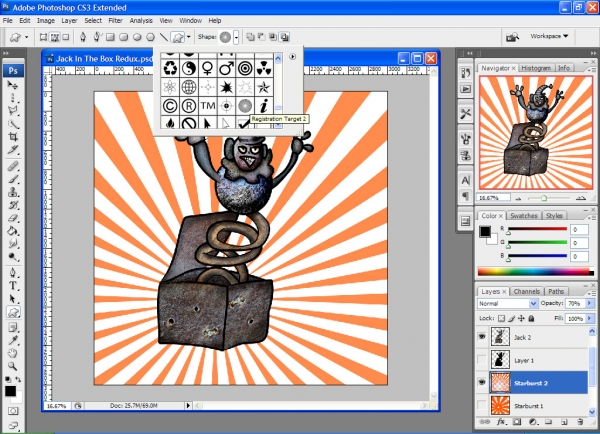Screen dimensions: 600x434
Task: Select the Crop tool
Action: click(x=13, y=137)
